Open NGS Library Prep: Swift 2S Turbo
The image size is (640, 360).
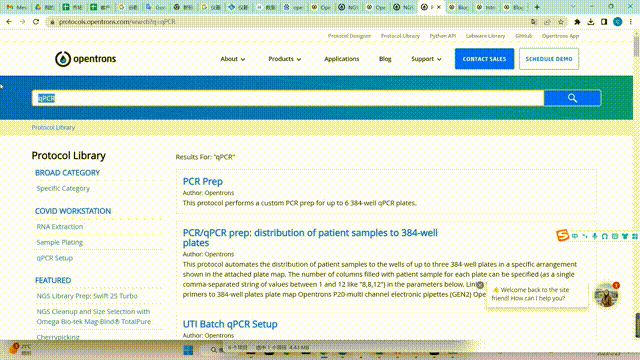(87, 296)
